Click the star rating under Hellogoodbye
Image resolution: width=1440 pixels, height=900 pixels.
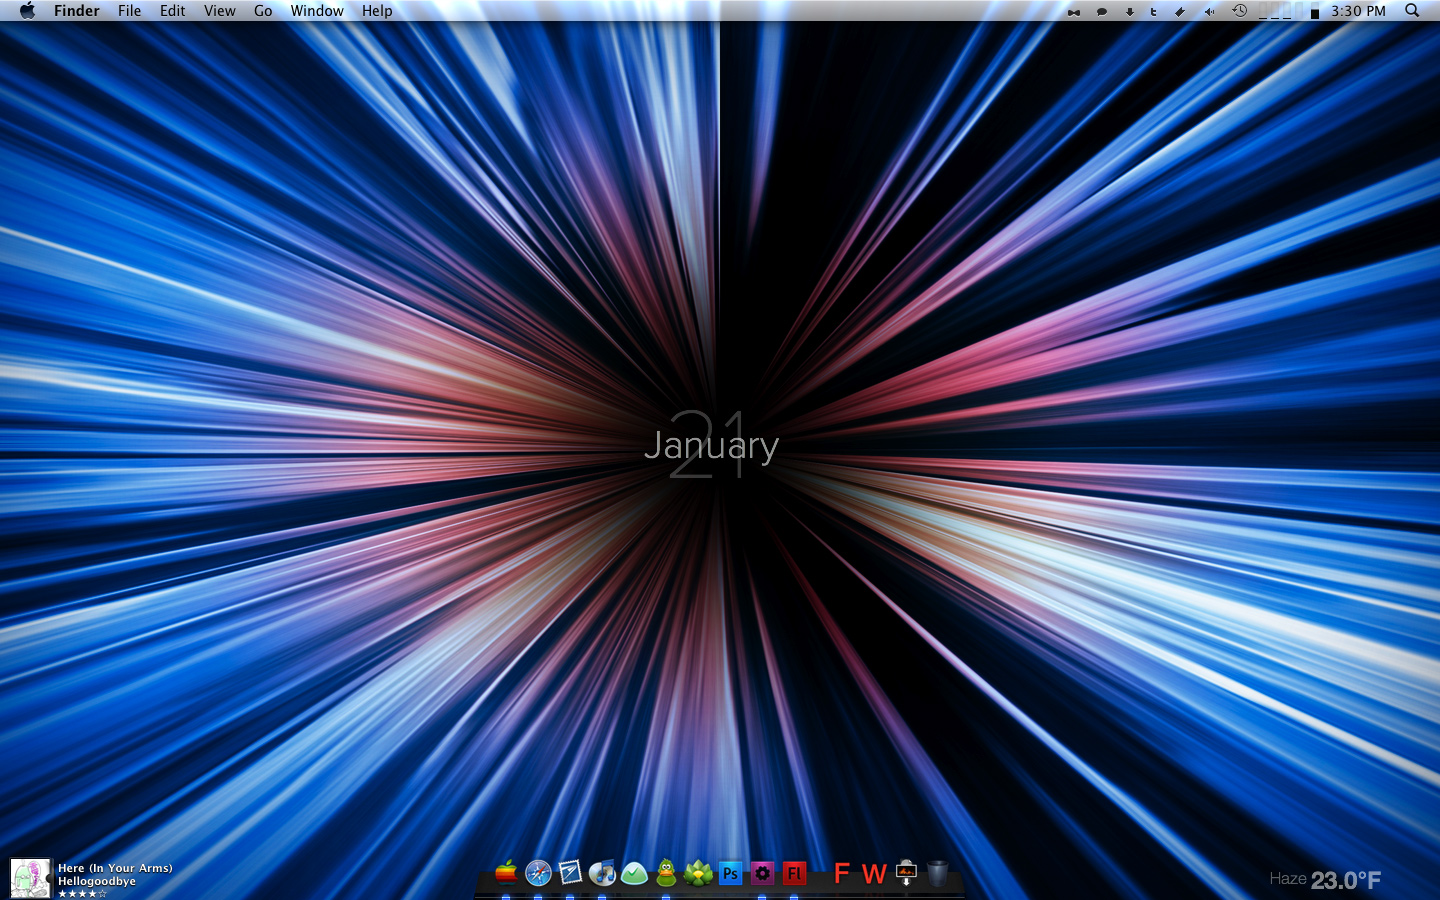tap(82, 894)
